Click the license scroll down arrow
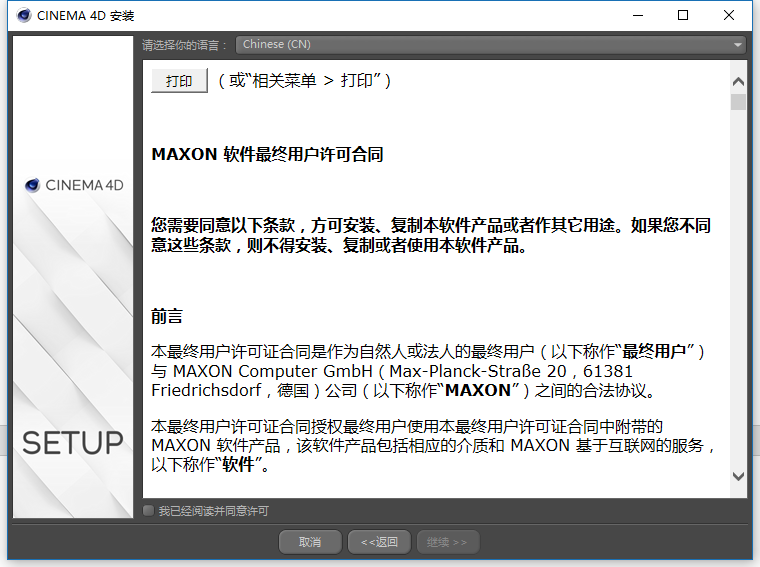The image size is (760, 567). point(738,476)
